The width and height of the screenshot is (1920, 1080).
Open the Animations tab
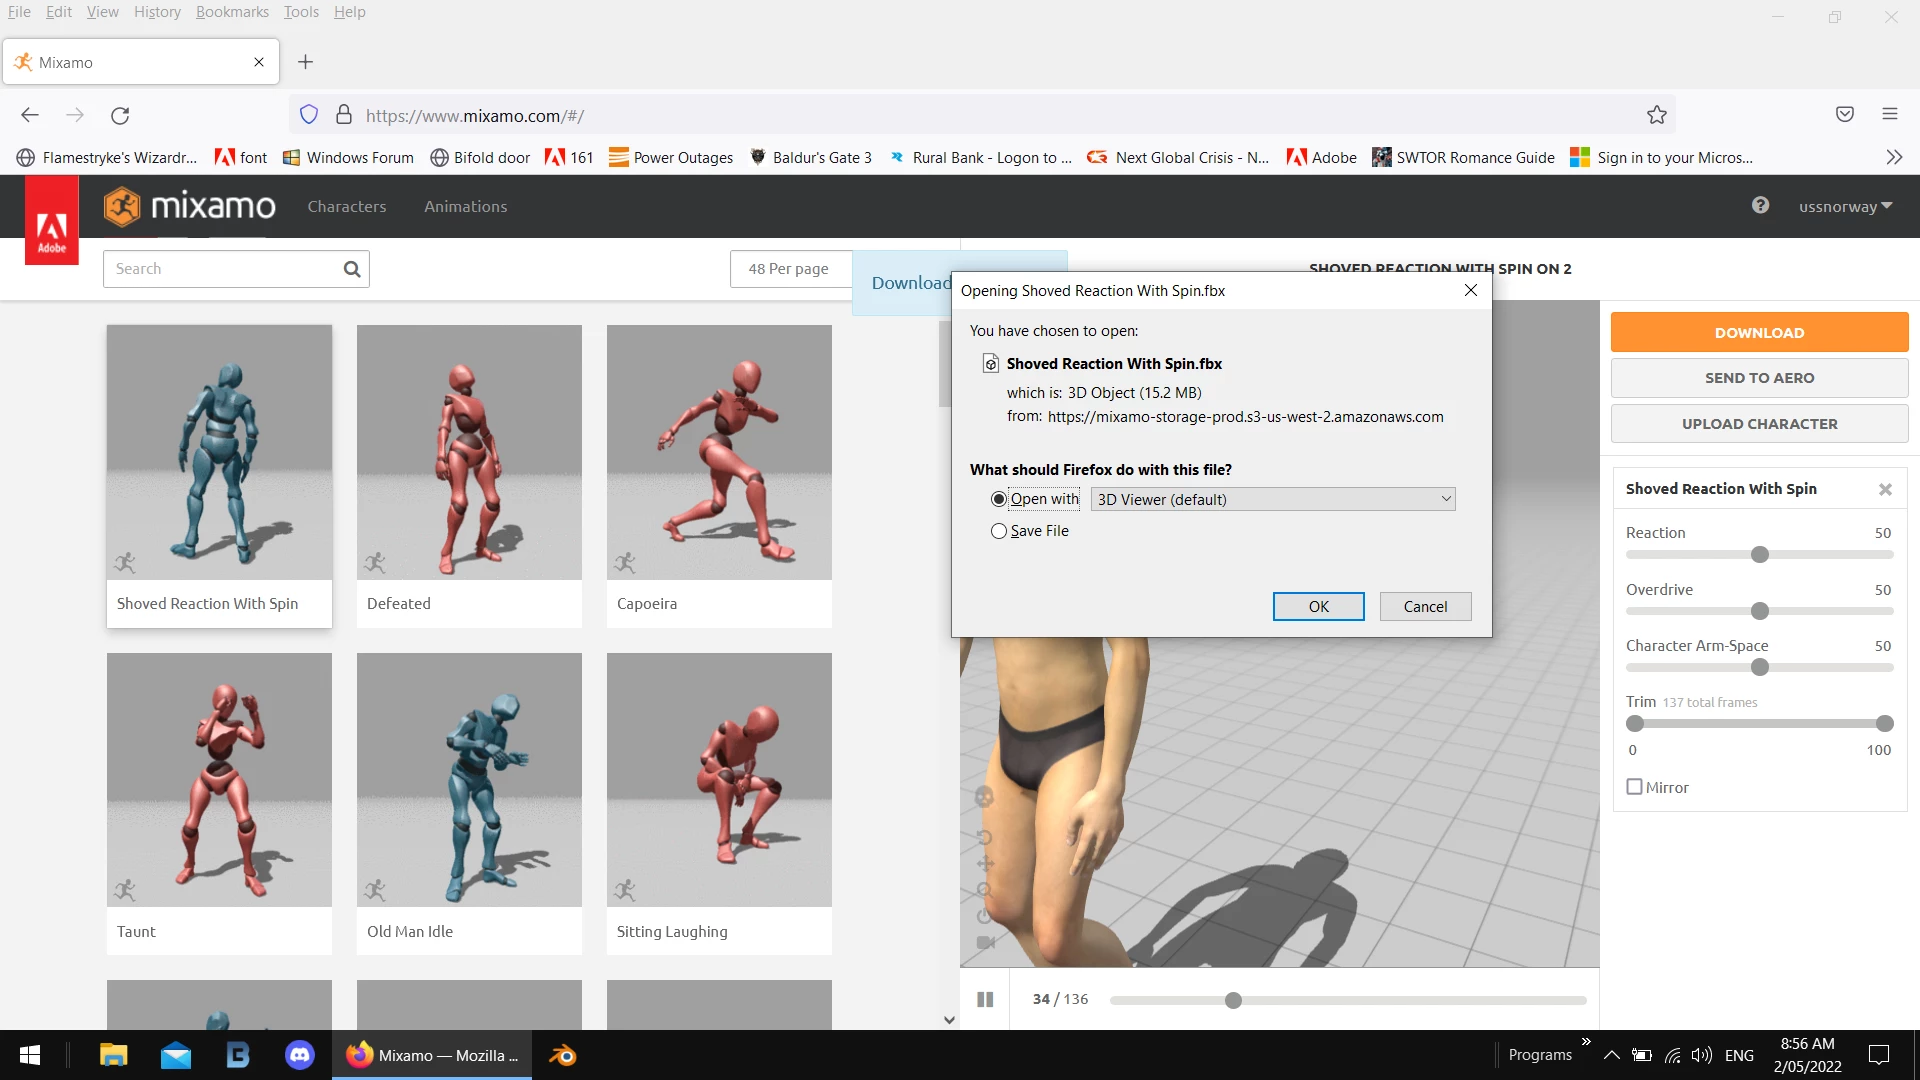tap(465, 206)
